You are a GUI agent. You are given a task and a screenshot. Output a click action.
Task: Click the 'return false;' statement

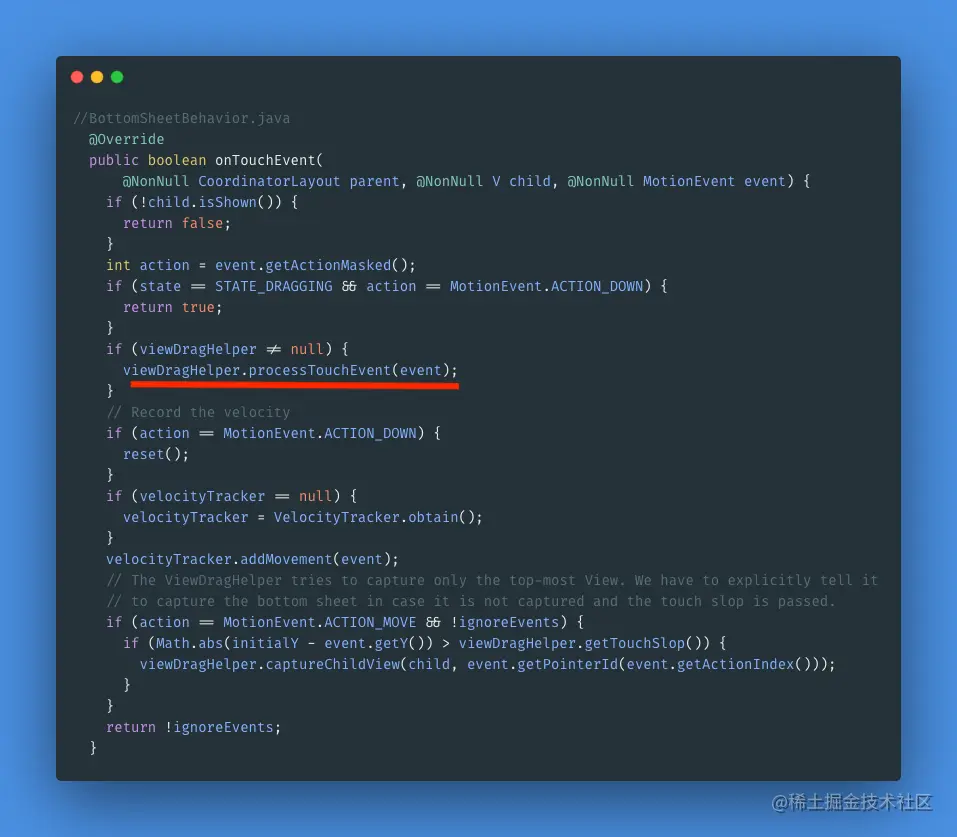[177, 223]
